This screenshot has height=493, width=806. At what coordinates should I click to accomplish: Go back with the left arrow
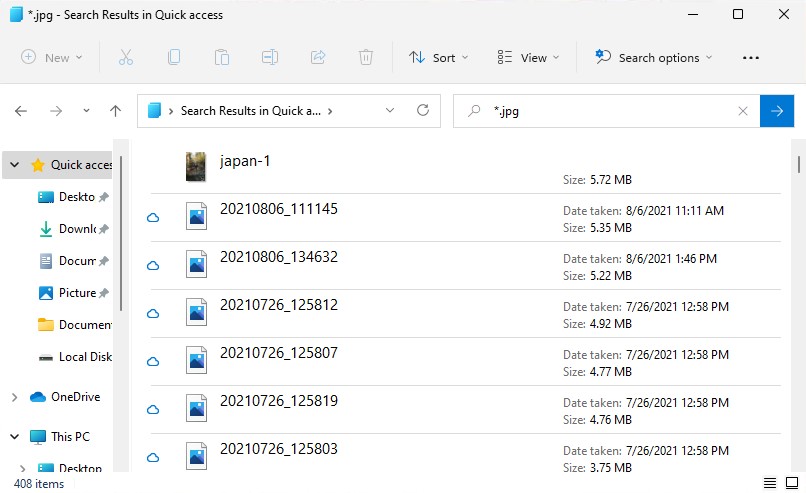[x=21, y=111]
